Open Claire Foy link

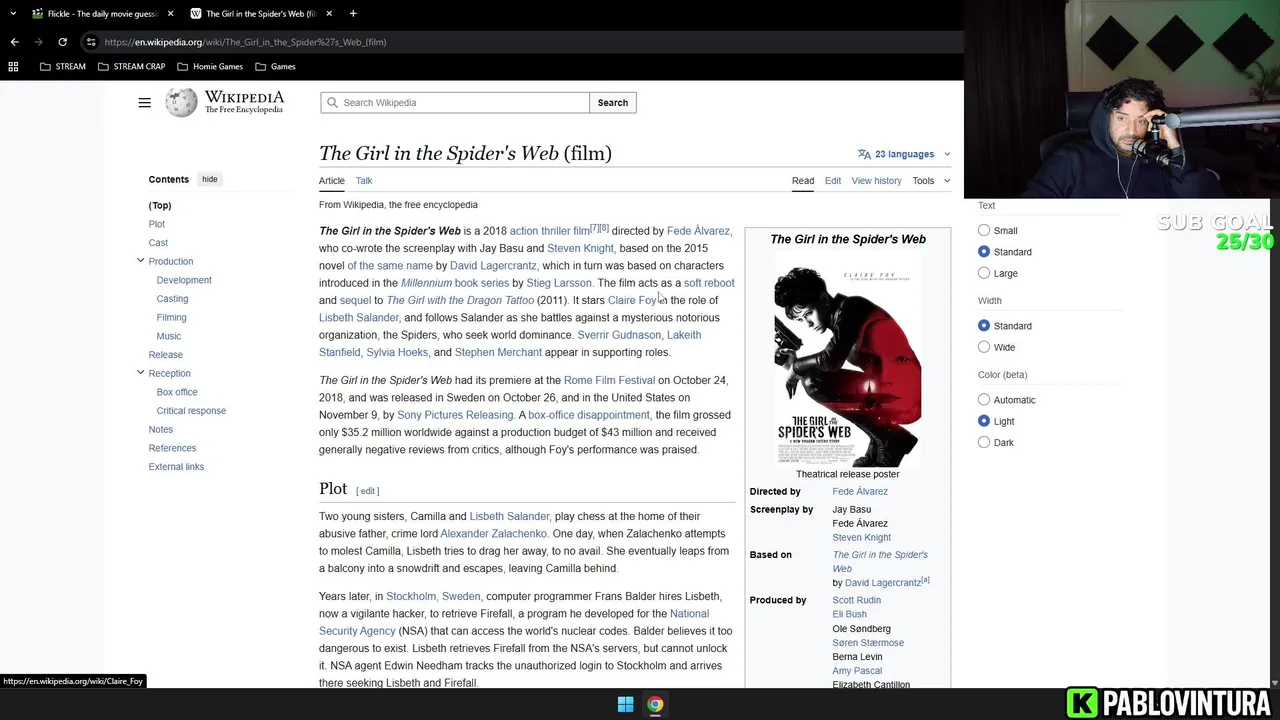coord(633,300)
